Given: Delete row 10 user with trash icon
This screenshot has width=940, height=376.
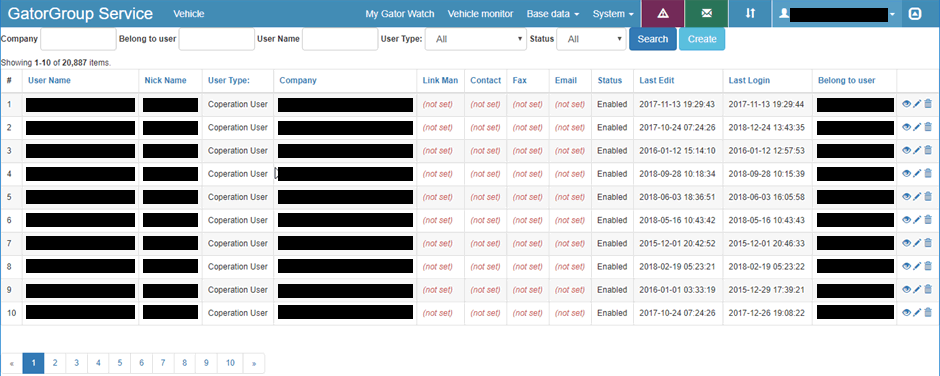Looking at the screenshot, I should click(928, 312).
